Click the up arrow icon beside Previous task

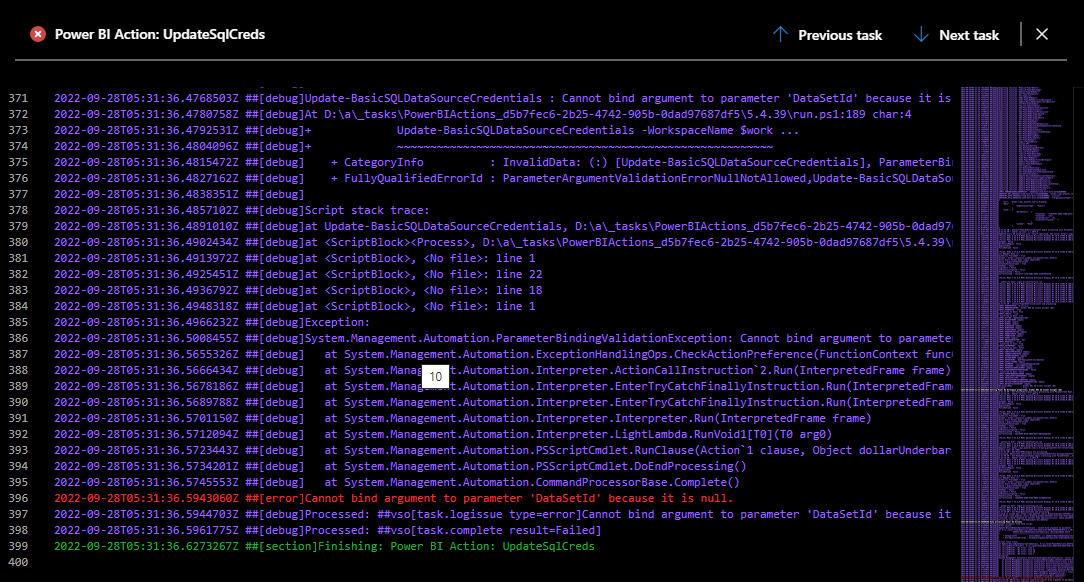coord(781,35)
